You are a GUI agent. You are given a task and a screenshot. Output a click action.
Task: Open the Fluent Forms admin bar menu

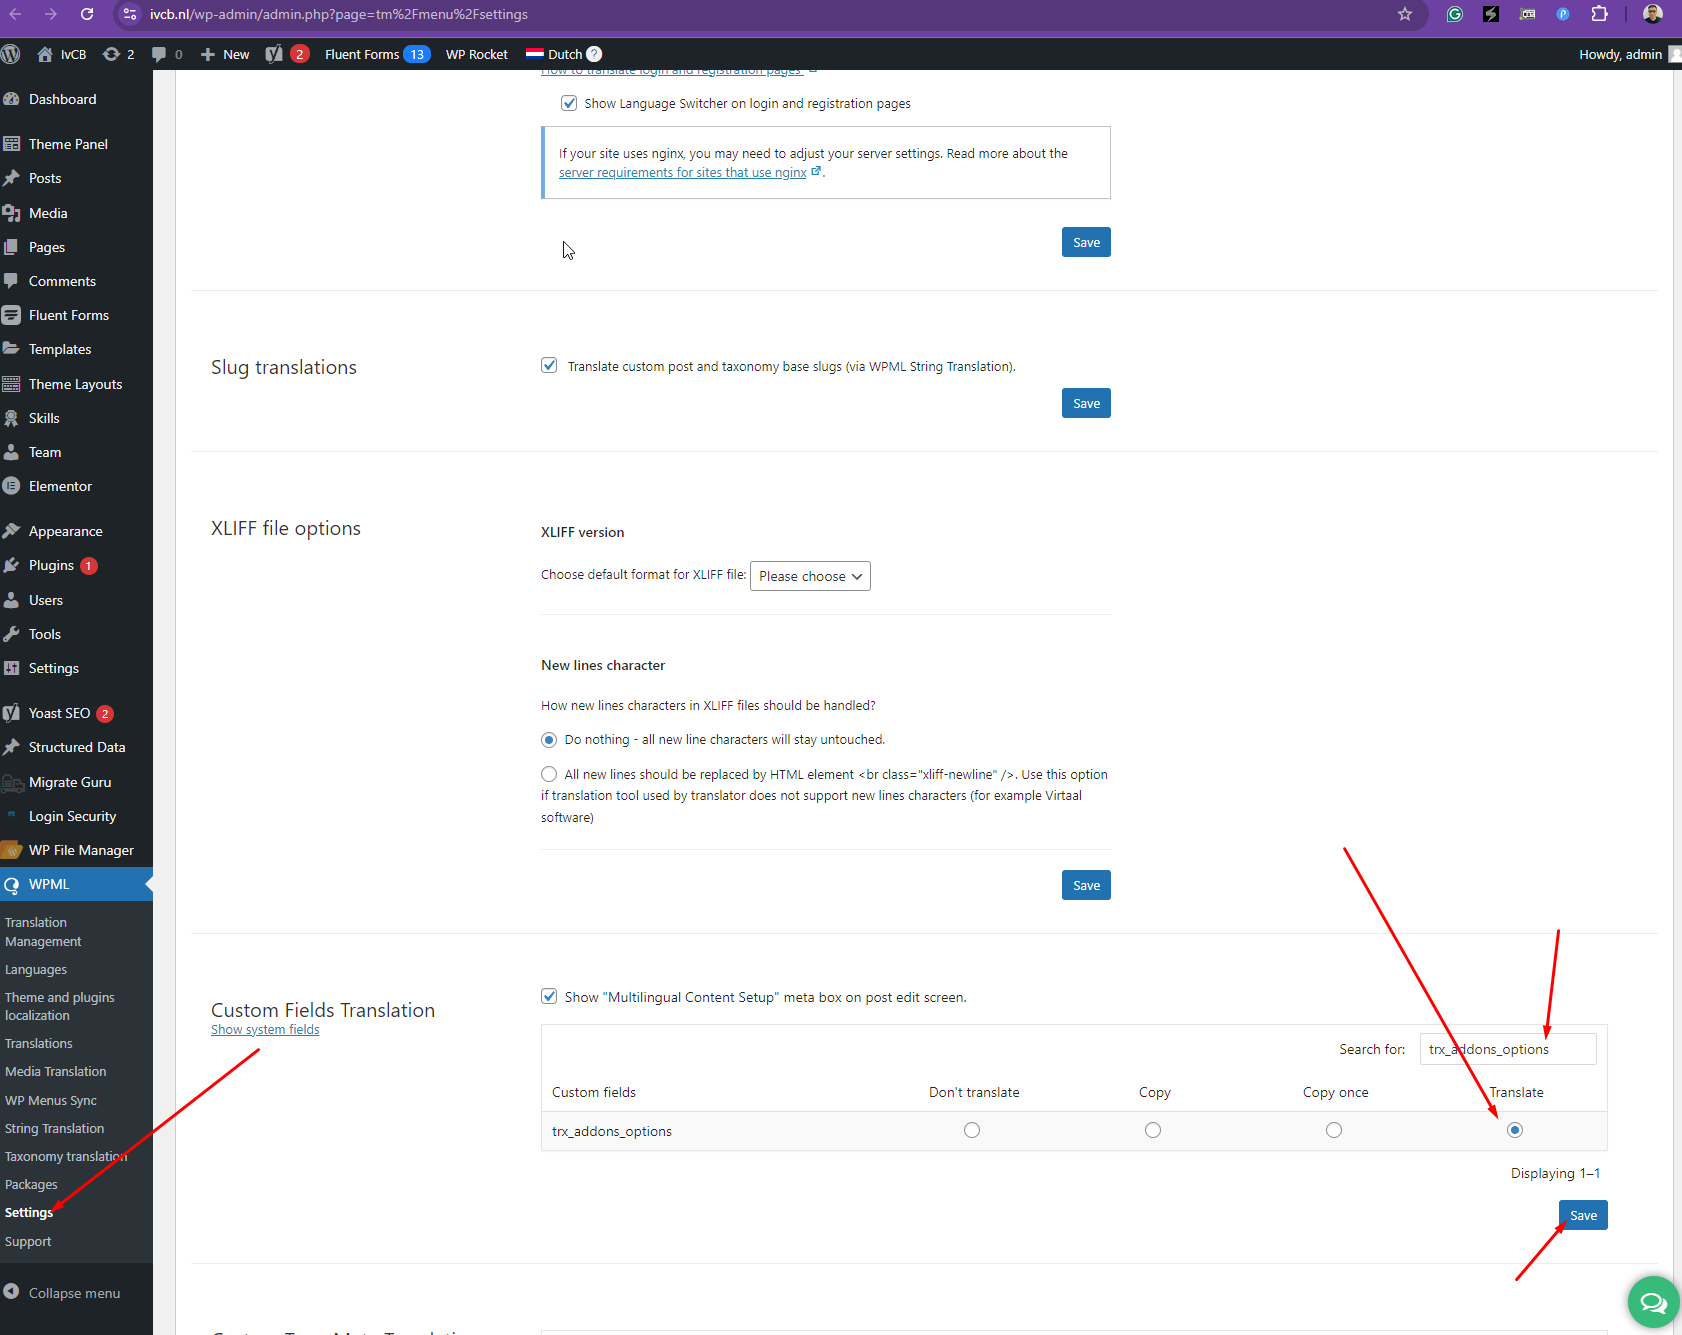click(x=377, y=54)
